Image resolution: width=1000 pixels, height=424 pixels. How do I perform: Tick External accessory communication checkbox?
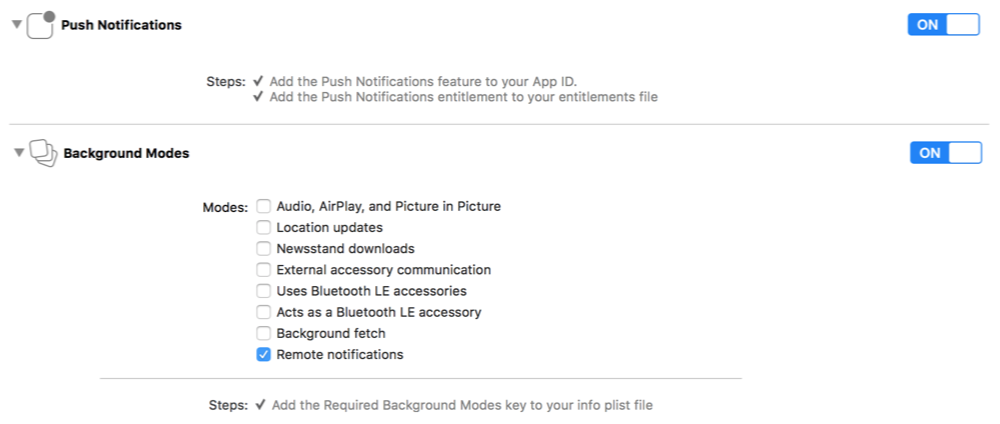(264, 270)
